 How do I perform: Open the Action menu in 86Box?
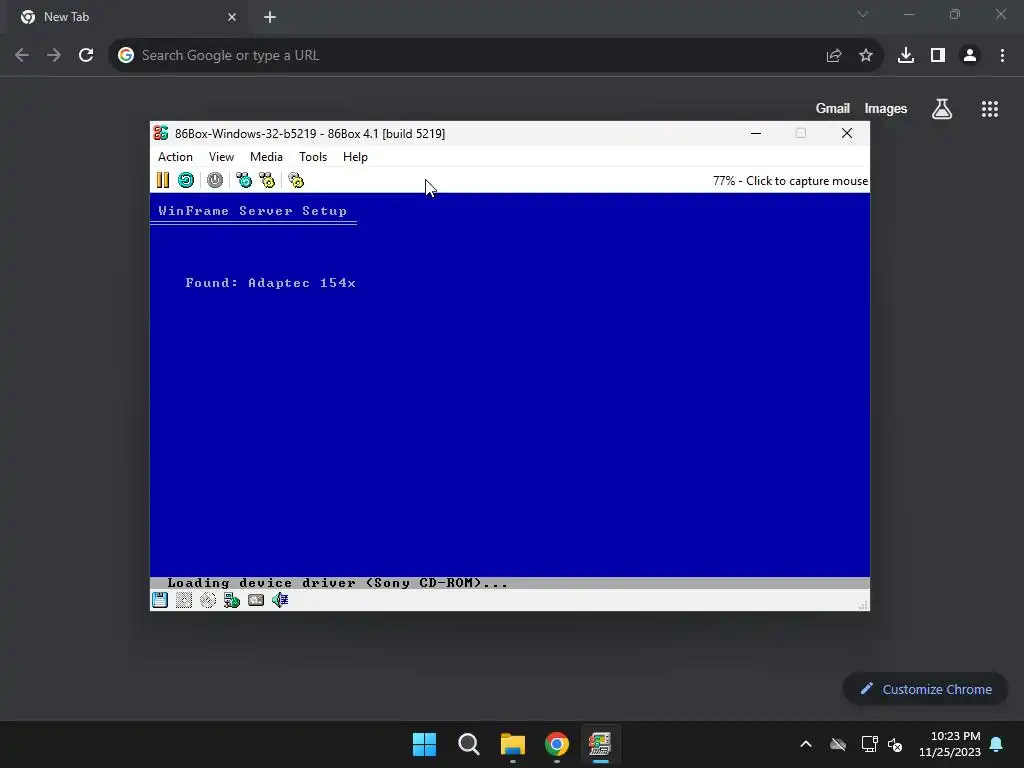click(175, 157)
